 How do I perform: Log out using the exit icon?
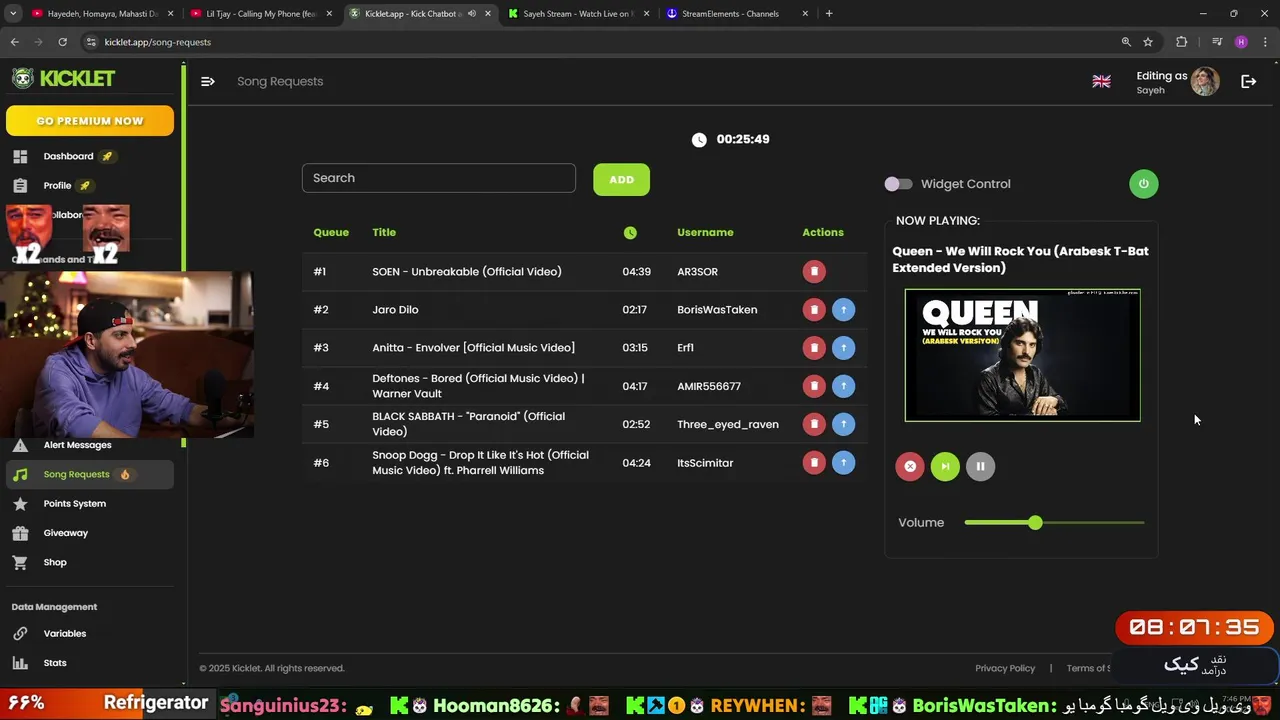1248,82
